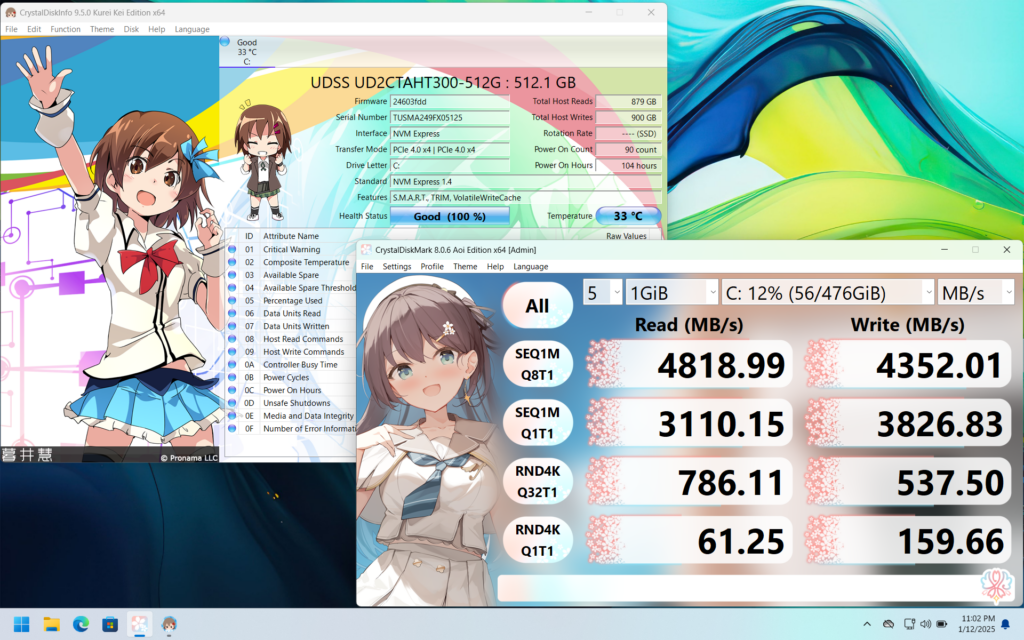This screenshot has height=640, width=1024.
Task: Open Microsoft Store taskbar icon
Action: click(110, 624)
